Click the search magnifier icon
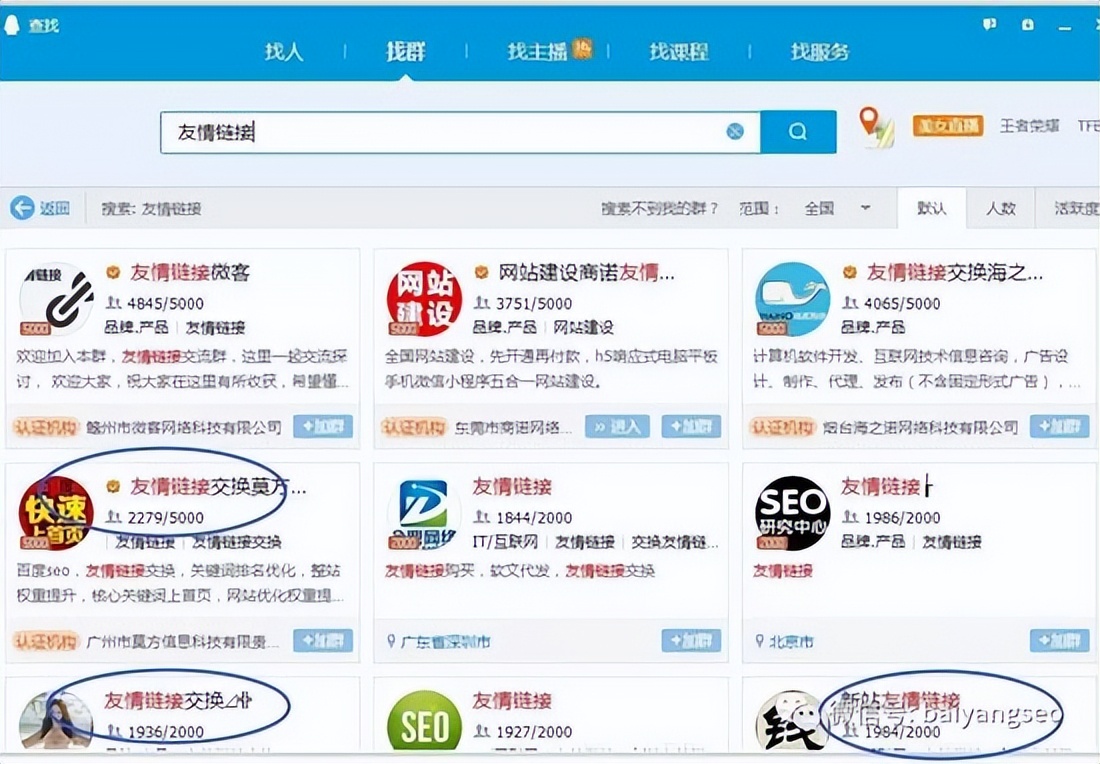This screenshot has width=1100, height=764. (796, 131)
